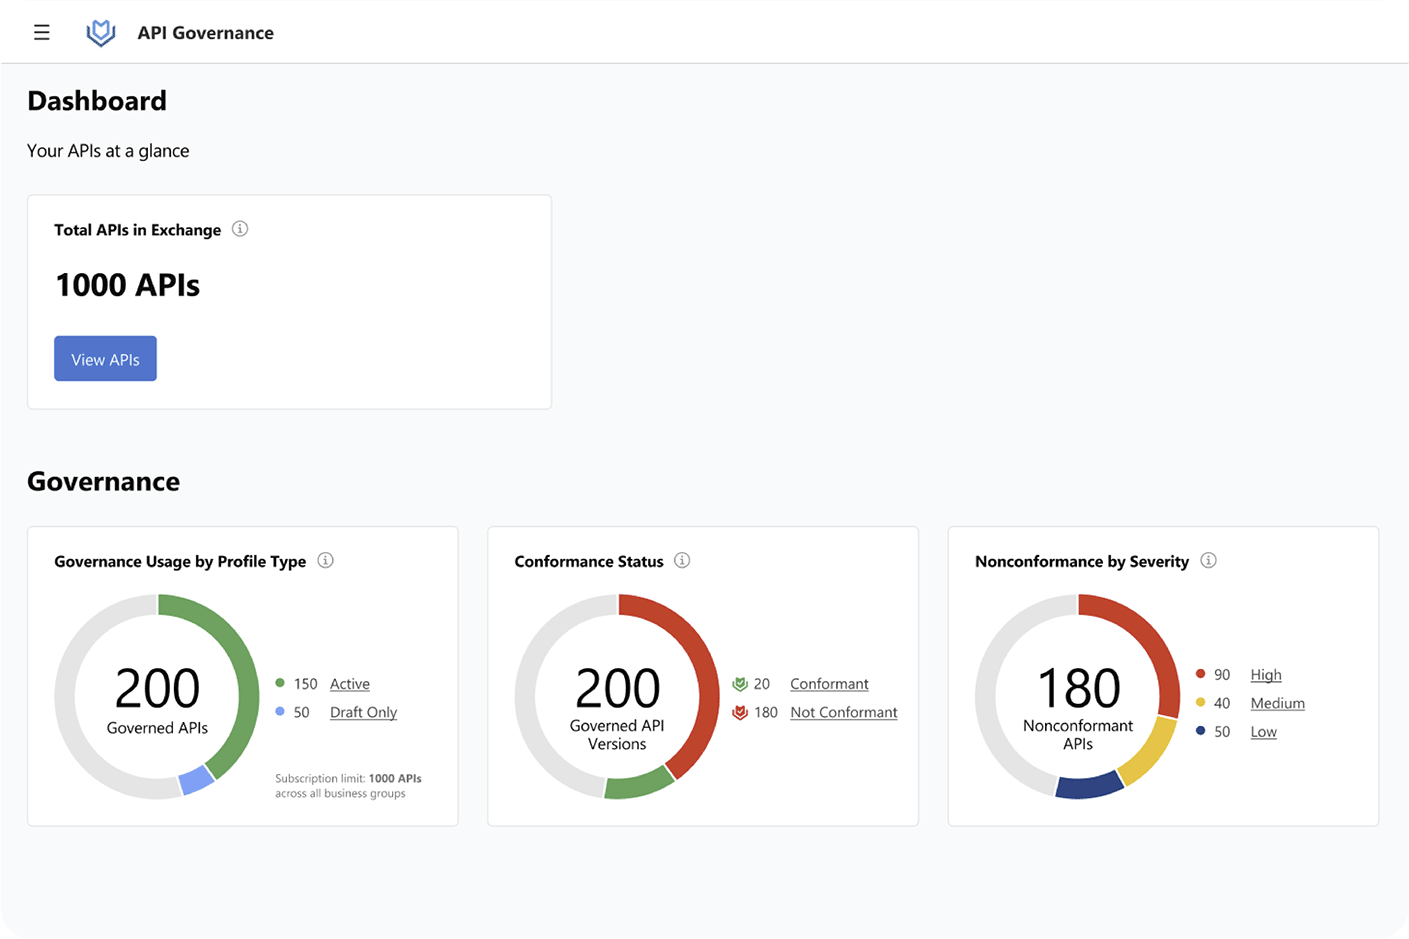Open High severity nonconformance link
Viewport: 1409px width, 939px height.
1265,675
